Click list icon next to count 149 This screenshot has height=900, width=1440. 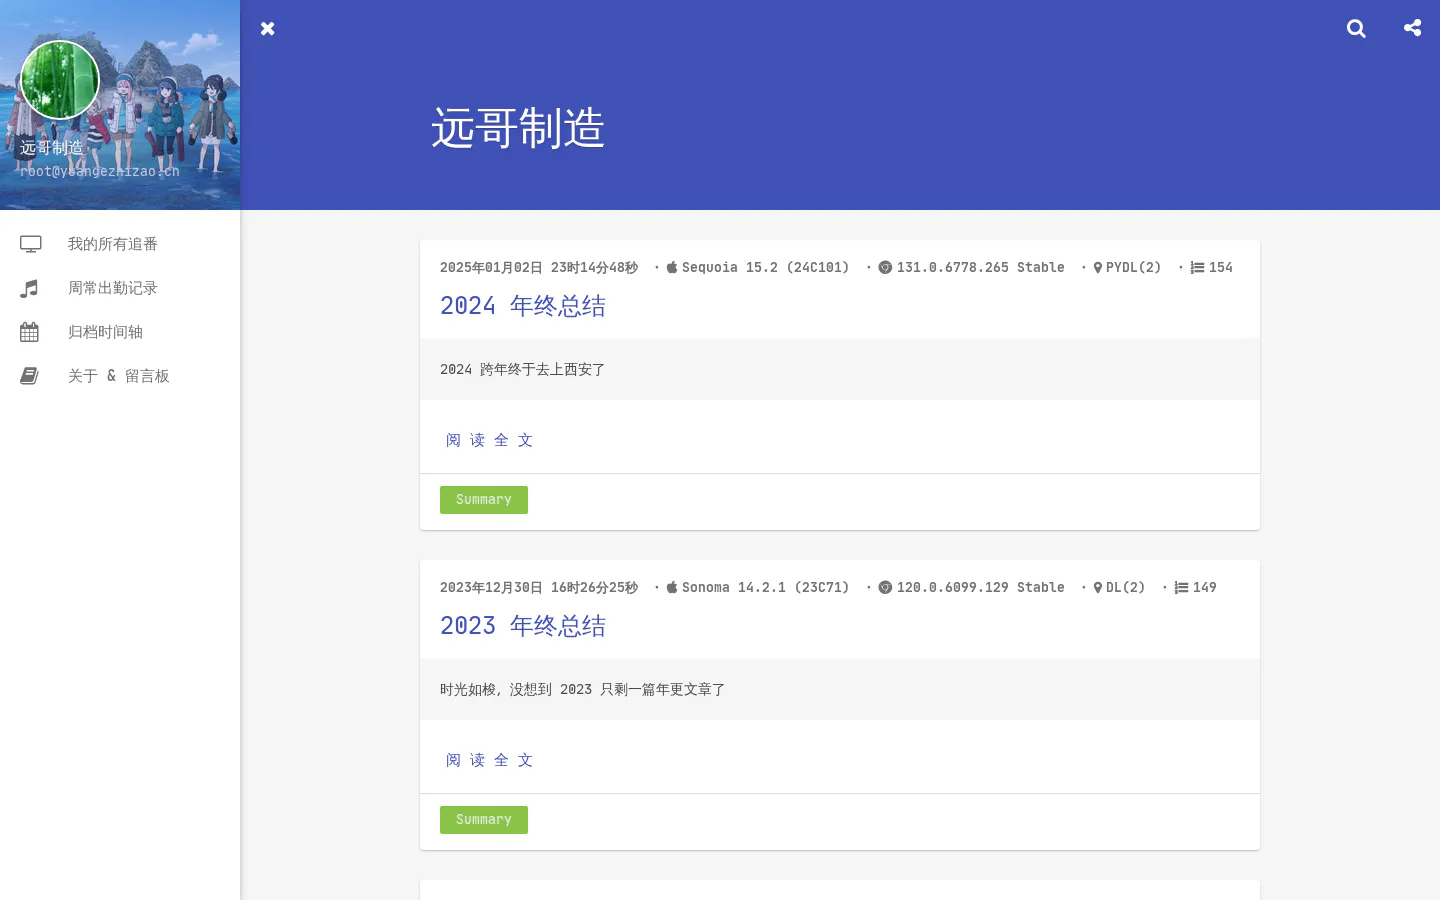(1181, 588)
